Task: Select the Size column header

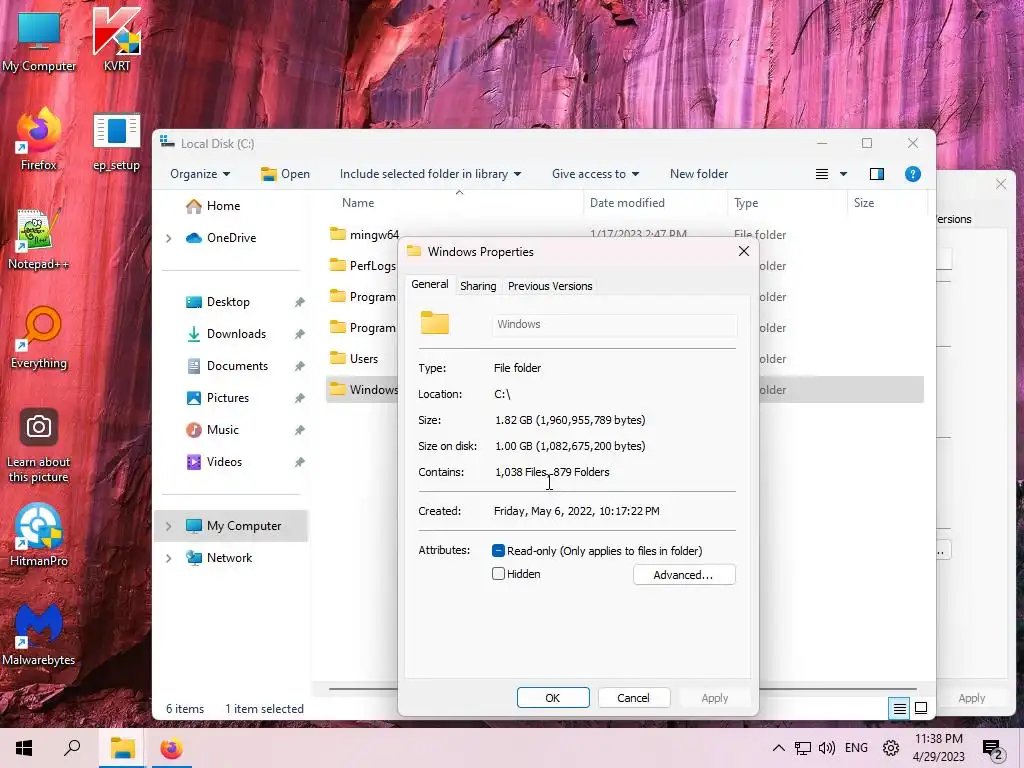Action: coord(887,203)
